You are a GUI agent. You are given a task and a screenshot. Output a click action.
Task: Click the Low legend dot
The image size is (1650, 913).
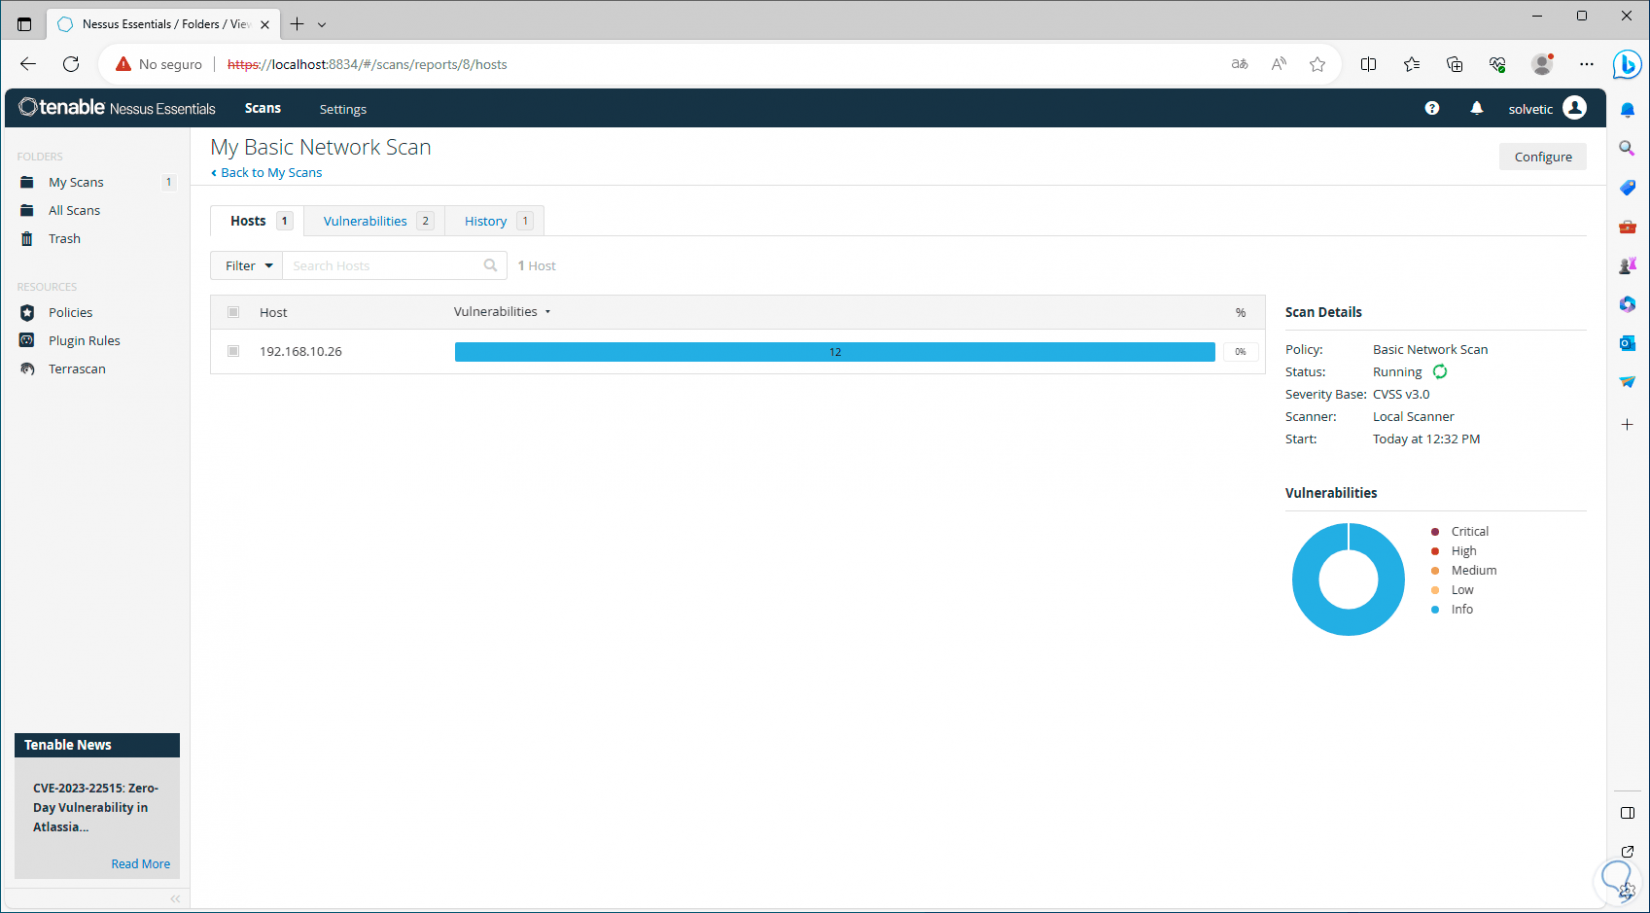tap(1435, 590)
